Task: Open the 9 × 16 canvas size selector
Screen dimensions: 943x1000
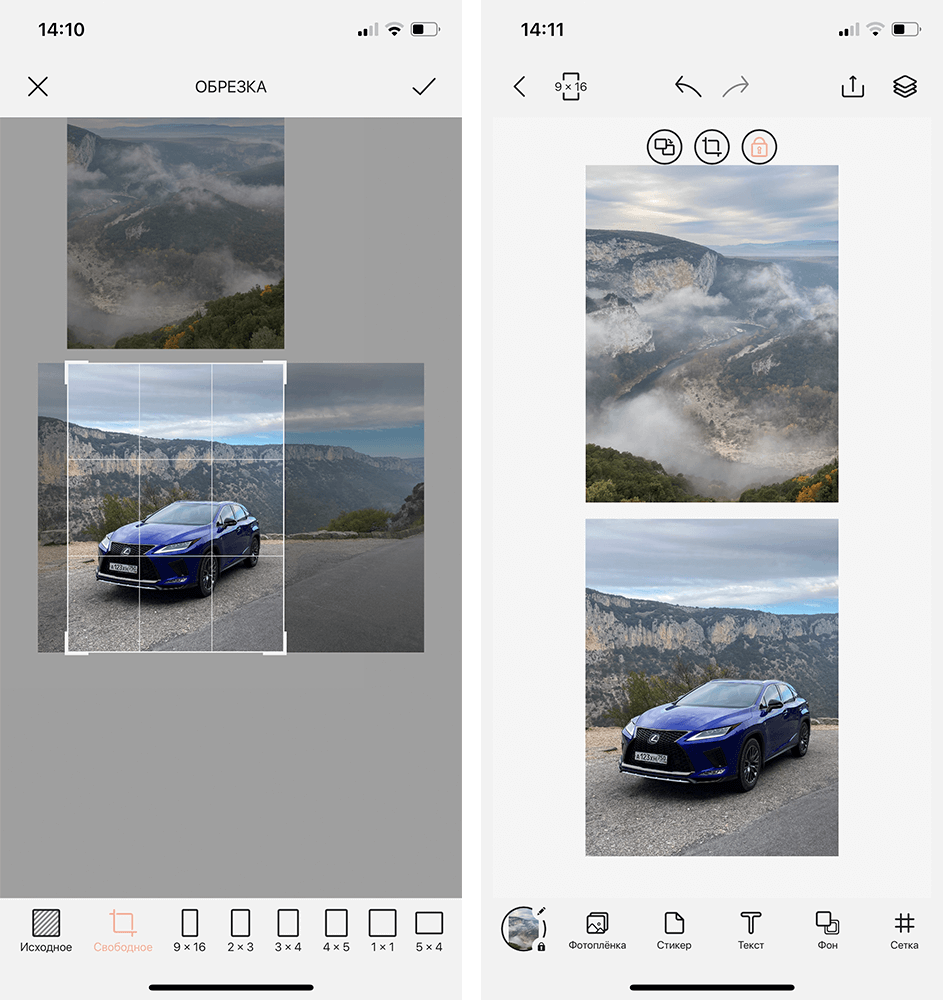Action: pos(571,87)
